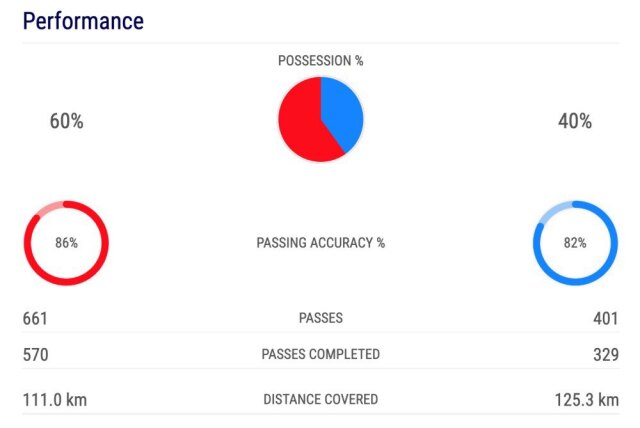
Task: Select the DISTANCE COVERED row label
Action: (320, 399)
